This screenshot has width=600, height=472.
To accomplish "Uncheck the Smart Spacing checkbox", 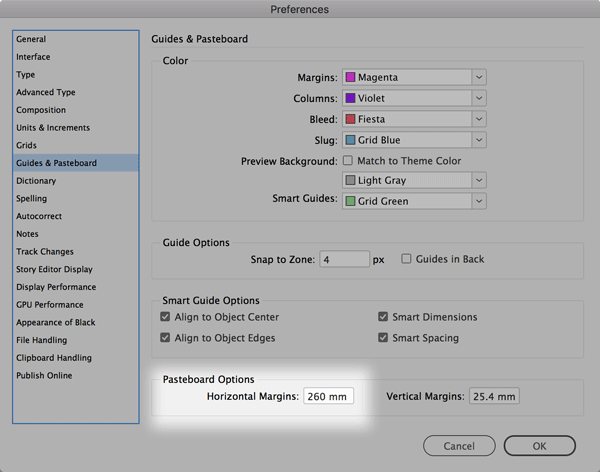I will click(x=383, y=338).
